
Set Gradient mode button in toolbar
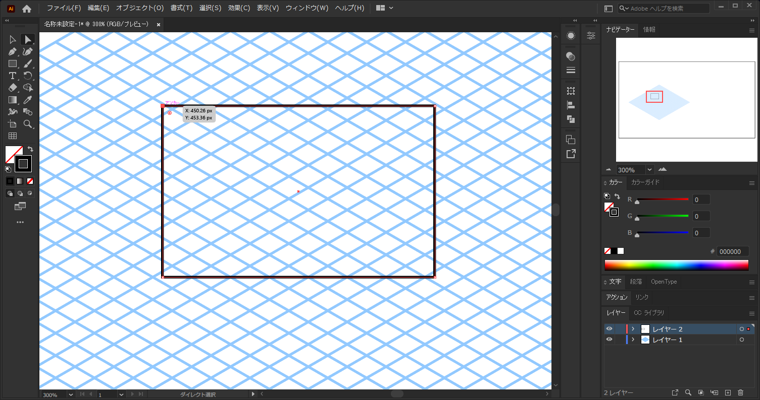[20, 181]
